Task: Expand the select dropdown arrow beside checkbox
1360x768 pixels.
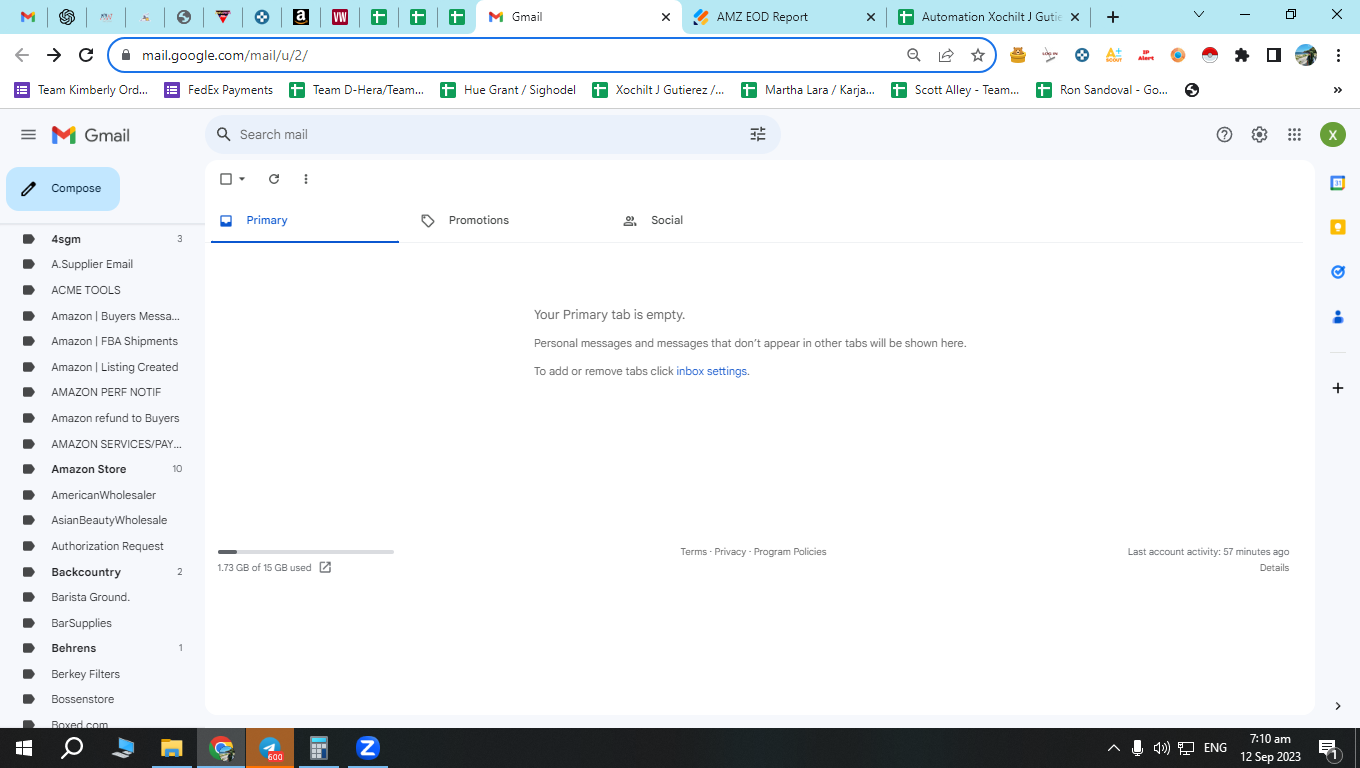Action: [242, 179]
